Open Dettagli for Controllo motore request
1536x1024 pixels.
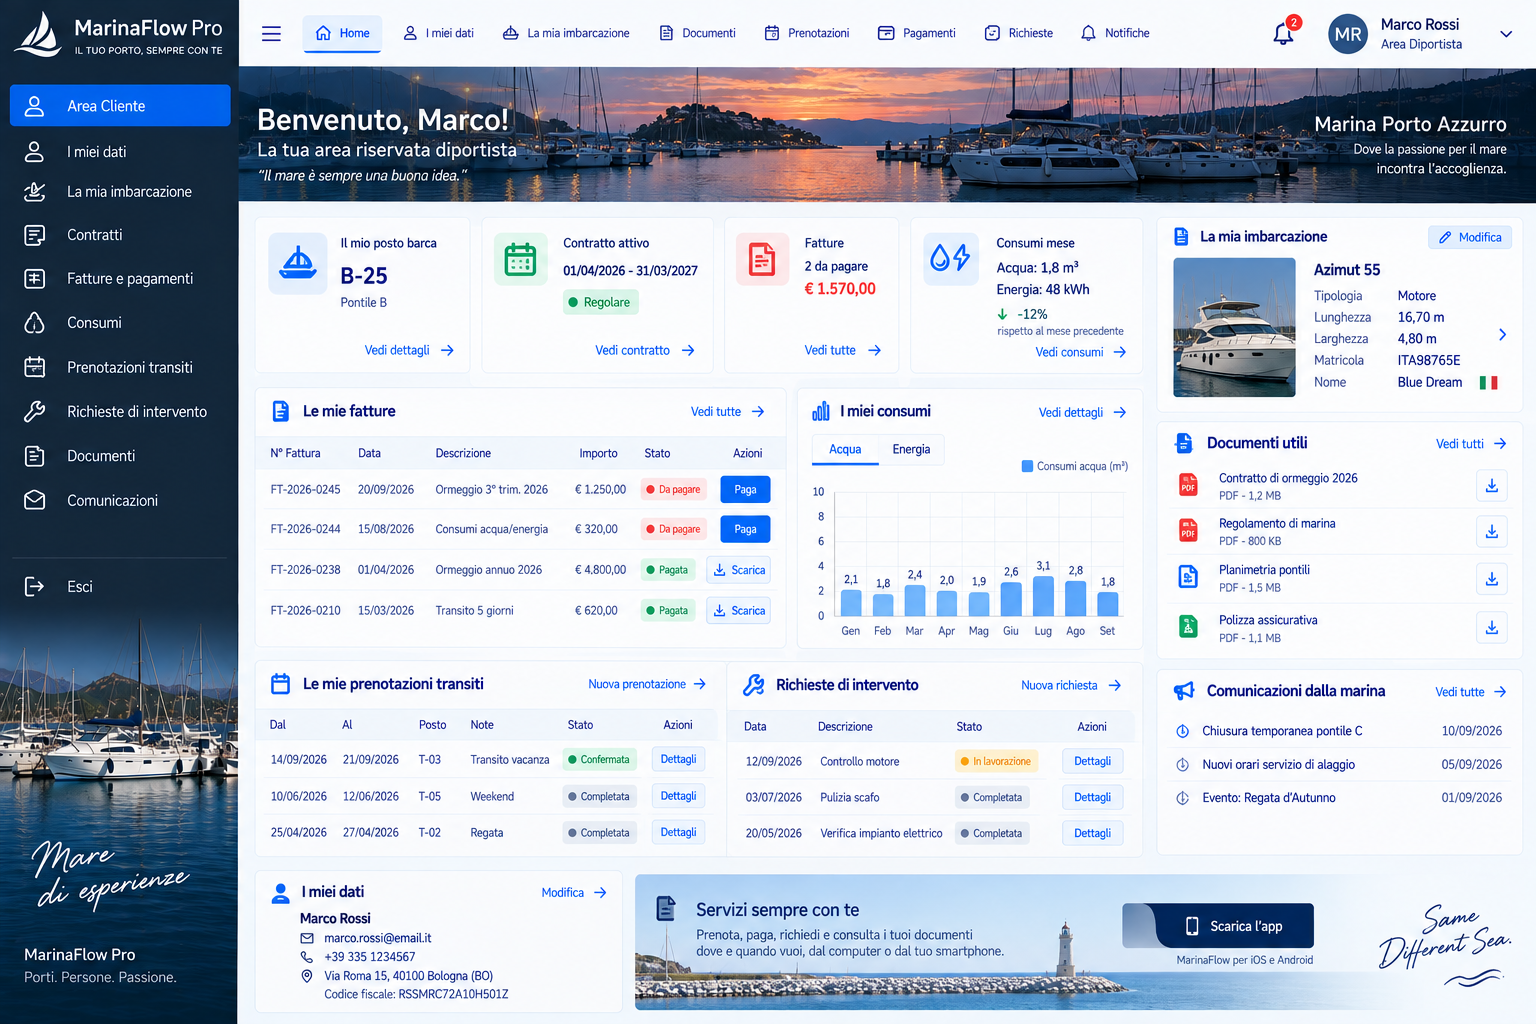(1092, 761)
